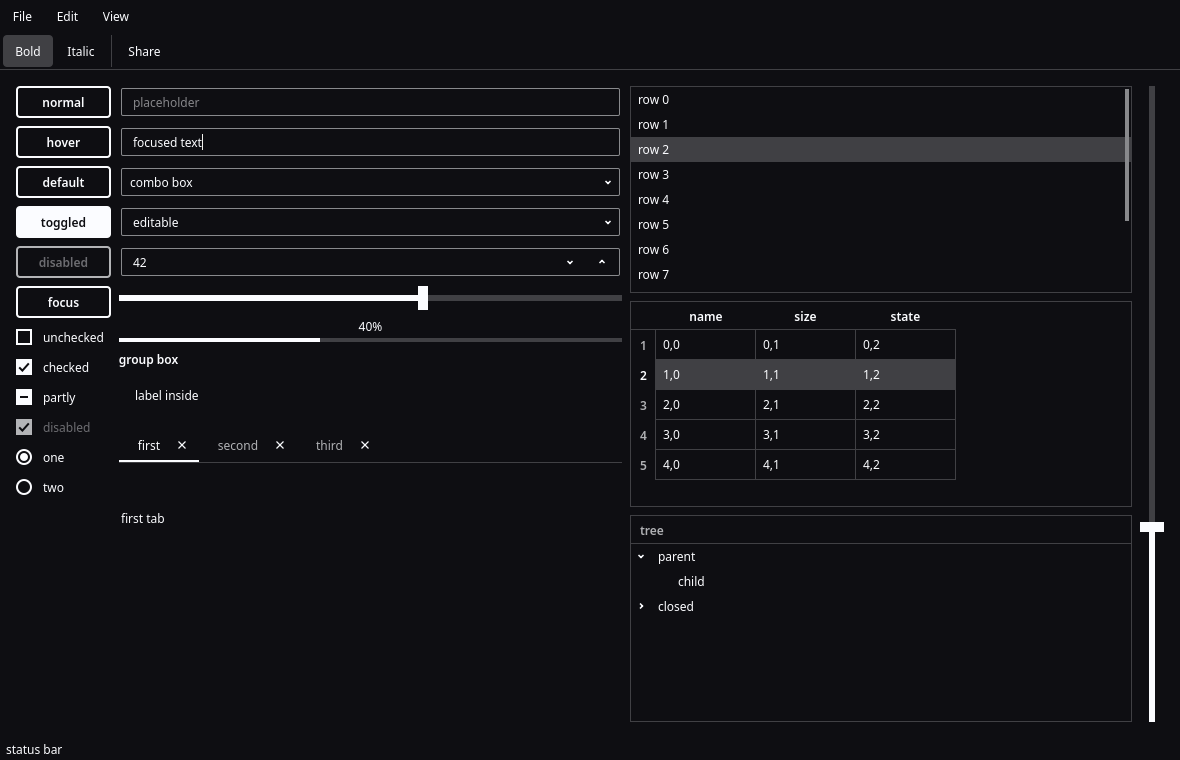1180x760 pixels.
Task: Click the state column header
Action: pos(905,317)
